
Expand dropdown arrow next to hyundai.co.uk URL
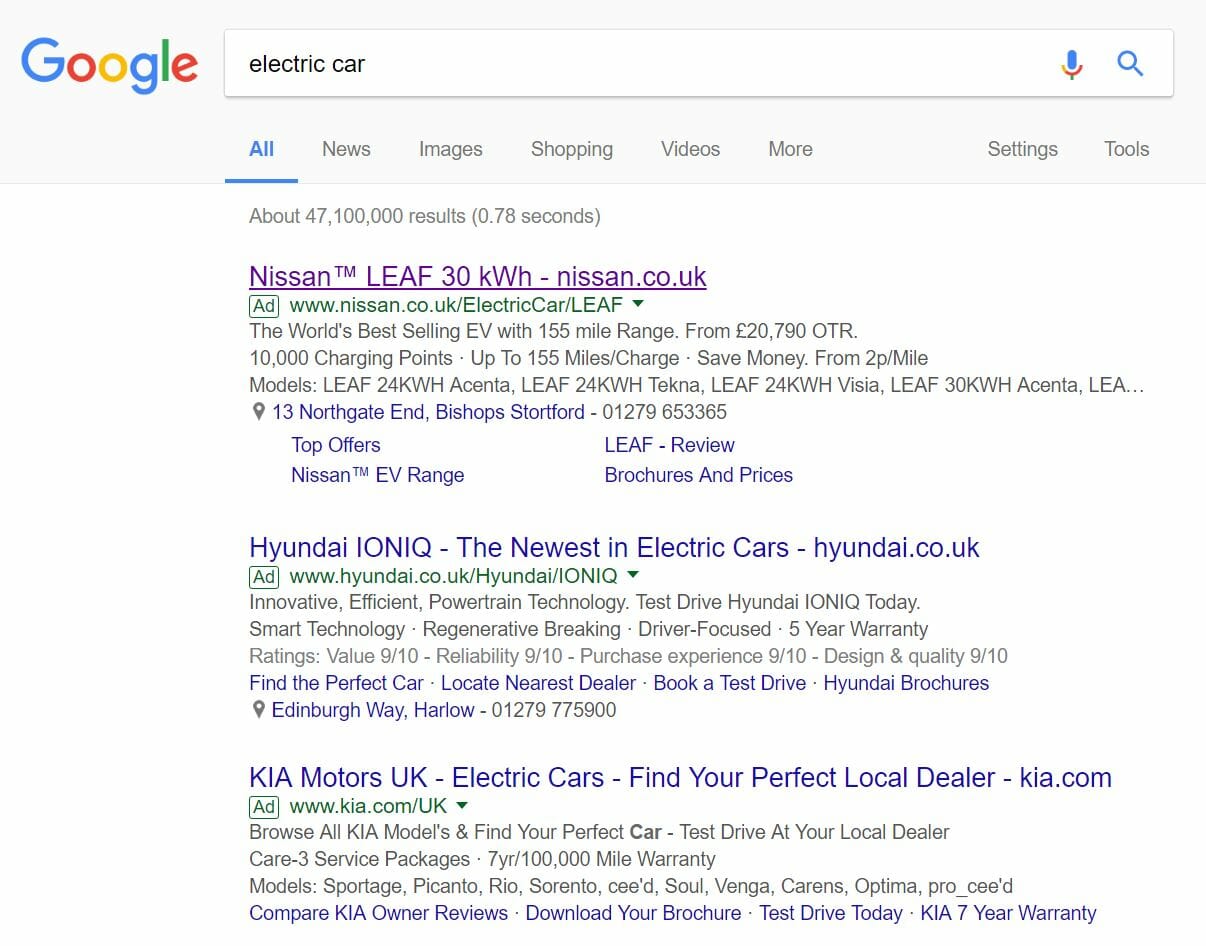[633, 575]
